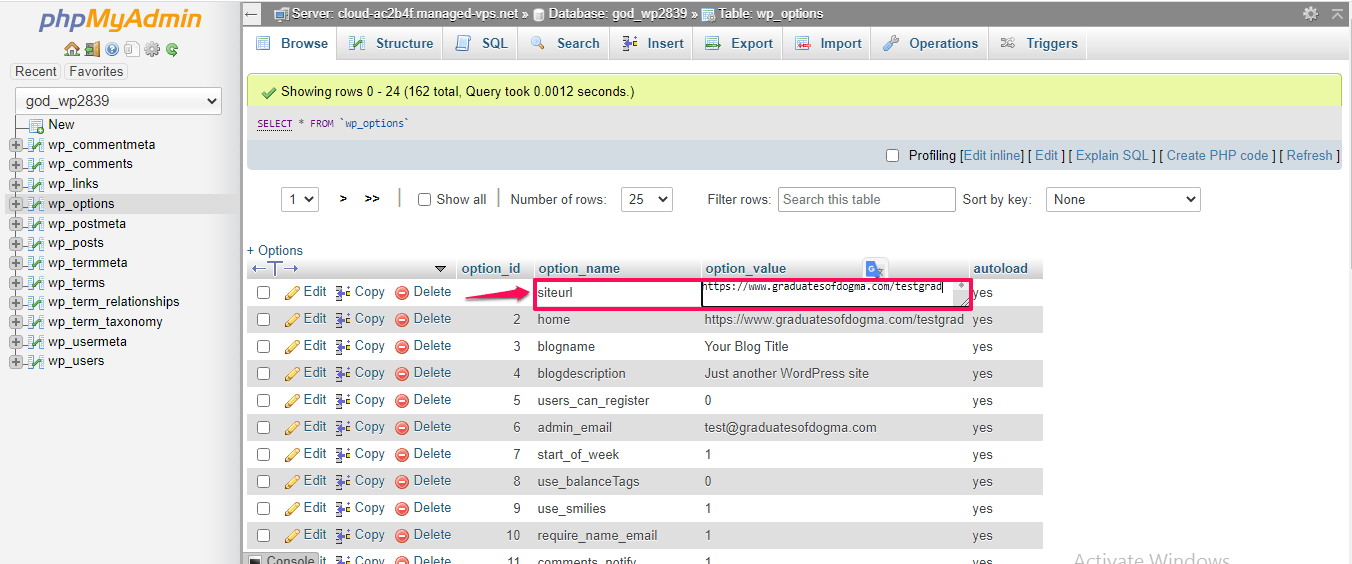Click the siteurl option_value text area

[835, 293]
